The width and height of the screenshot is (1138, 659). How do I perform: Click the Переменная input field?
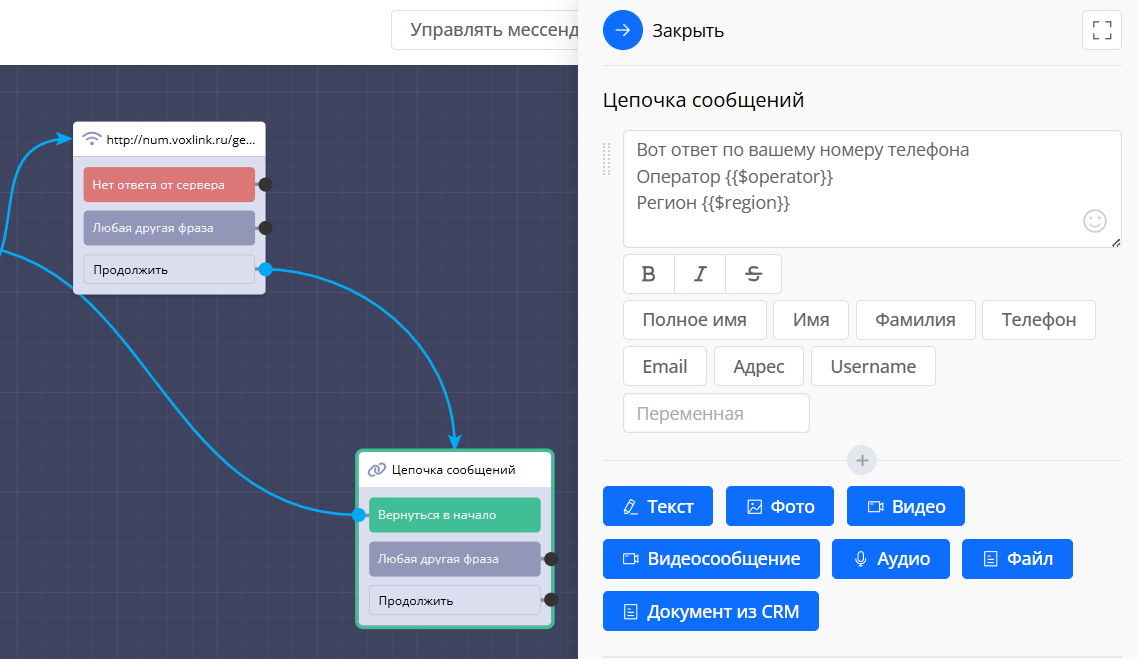pyautogui.click(x=716, y=413)
